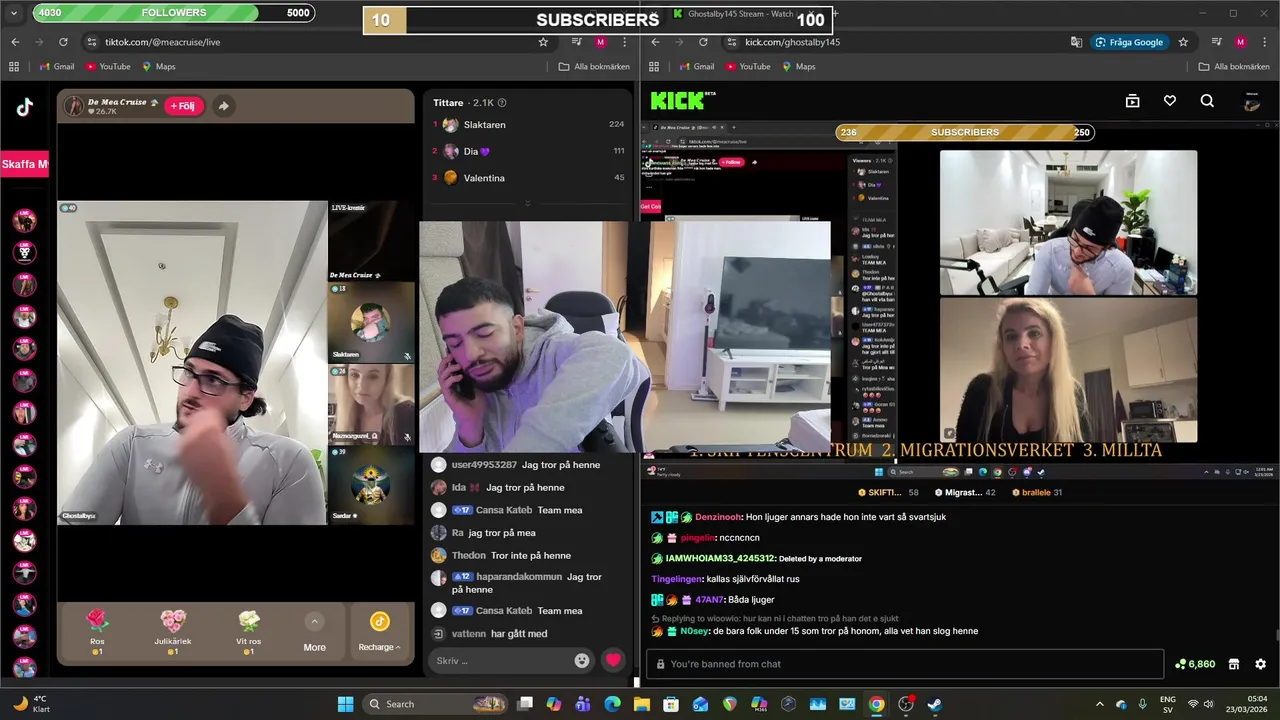Click the TikTok logo in left window
The image size is (1280, 720).
(24, 108)
